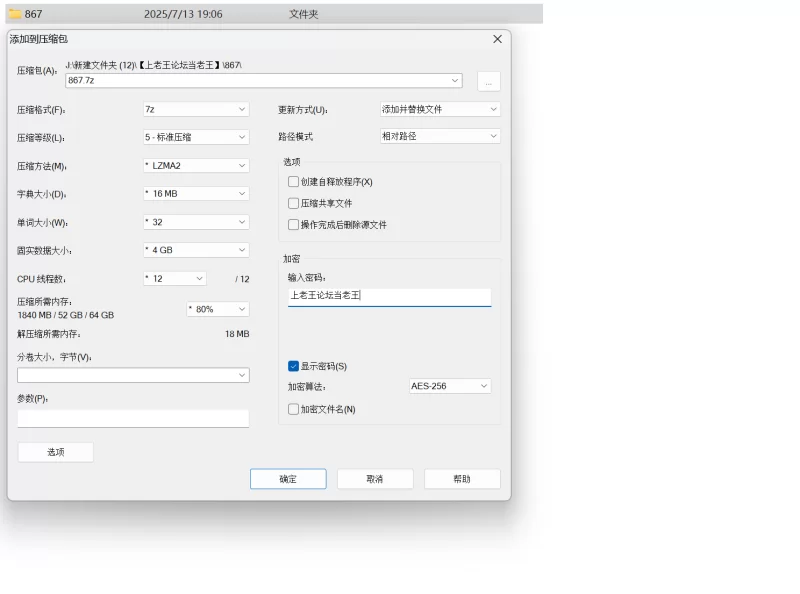Open the CPU 线程数 12 dropdown
The width and height of the screenshot is (800, 594).
coord(175,279)
